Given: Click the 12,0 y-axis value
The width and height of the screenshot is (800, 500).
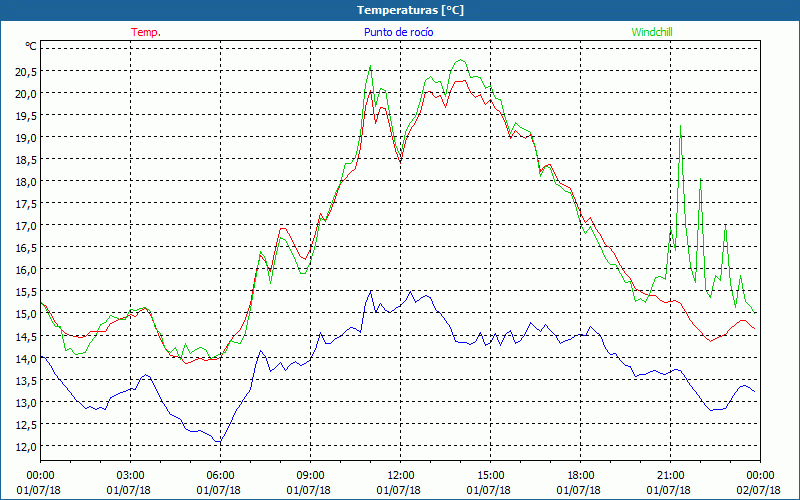Looking at the screenshot, I should (26, 446).
